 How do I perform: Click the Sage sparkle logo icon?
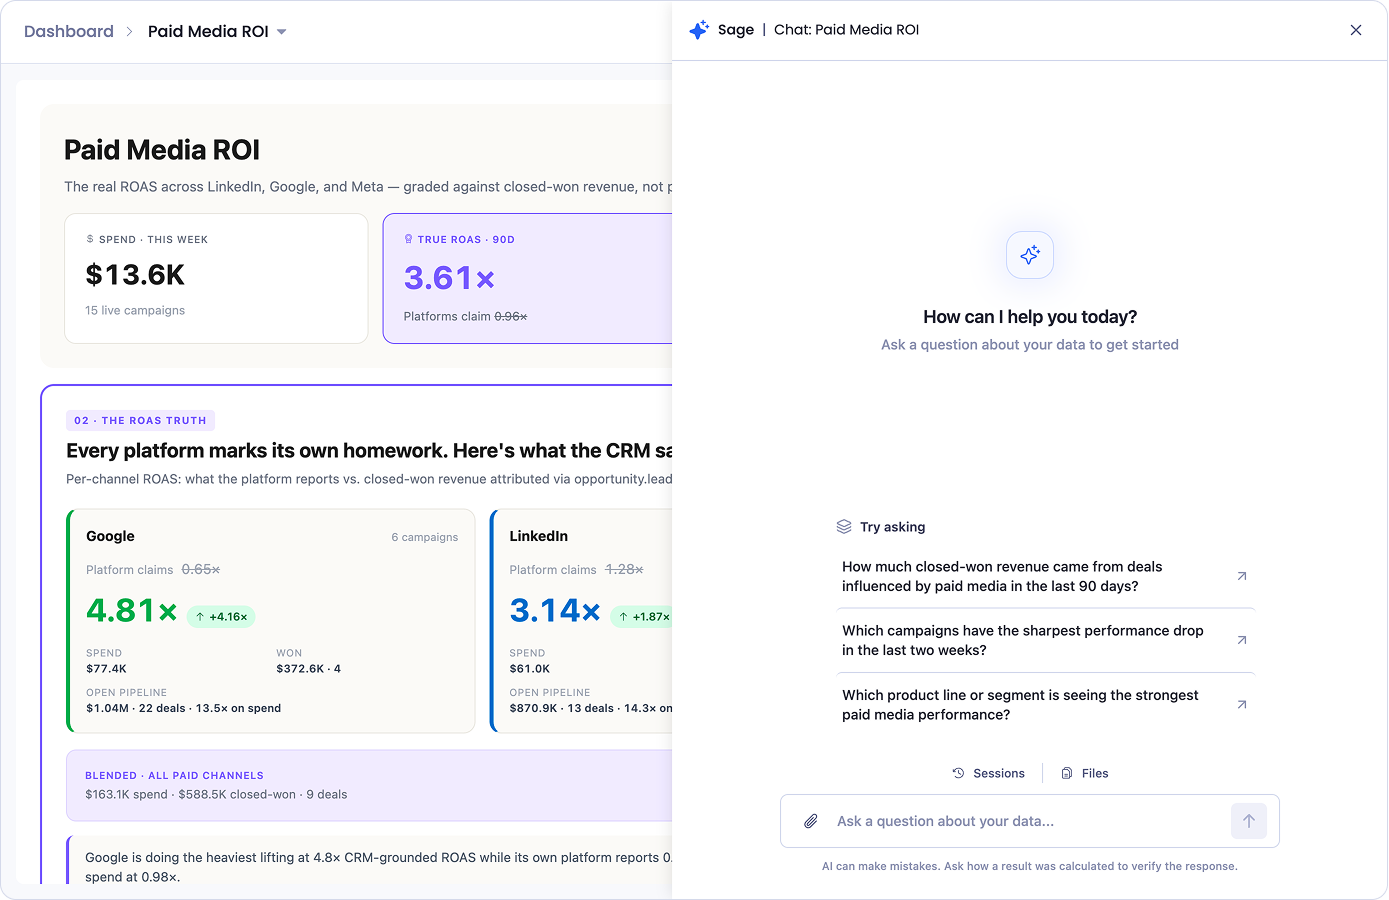(x=699, y=30)
